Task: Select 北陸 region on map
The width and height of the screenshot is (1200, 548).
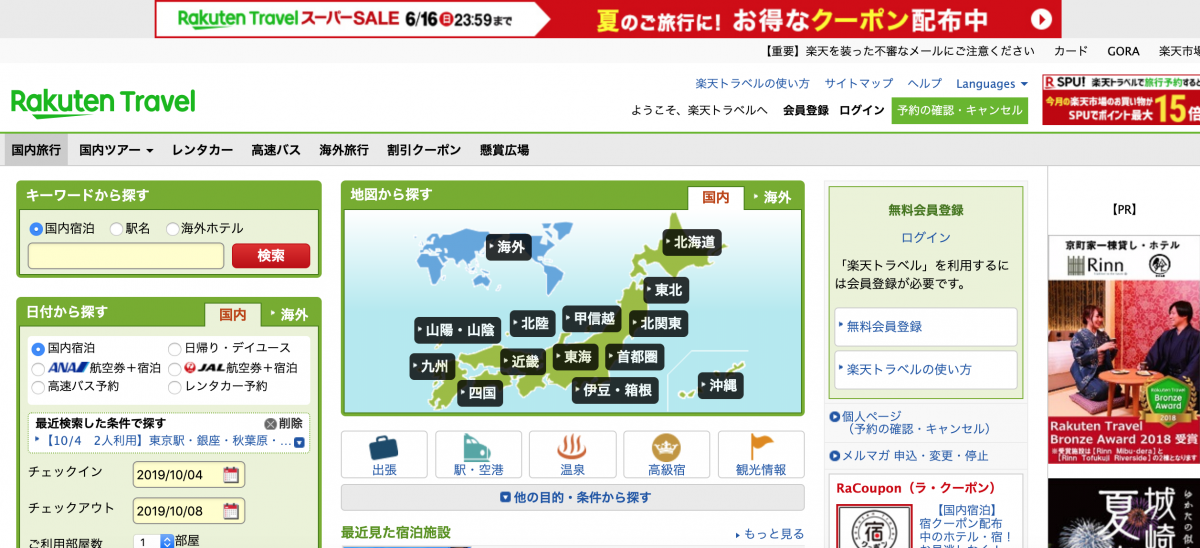Action: click(x=532, y=323)
